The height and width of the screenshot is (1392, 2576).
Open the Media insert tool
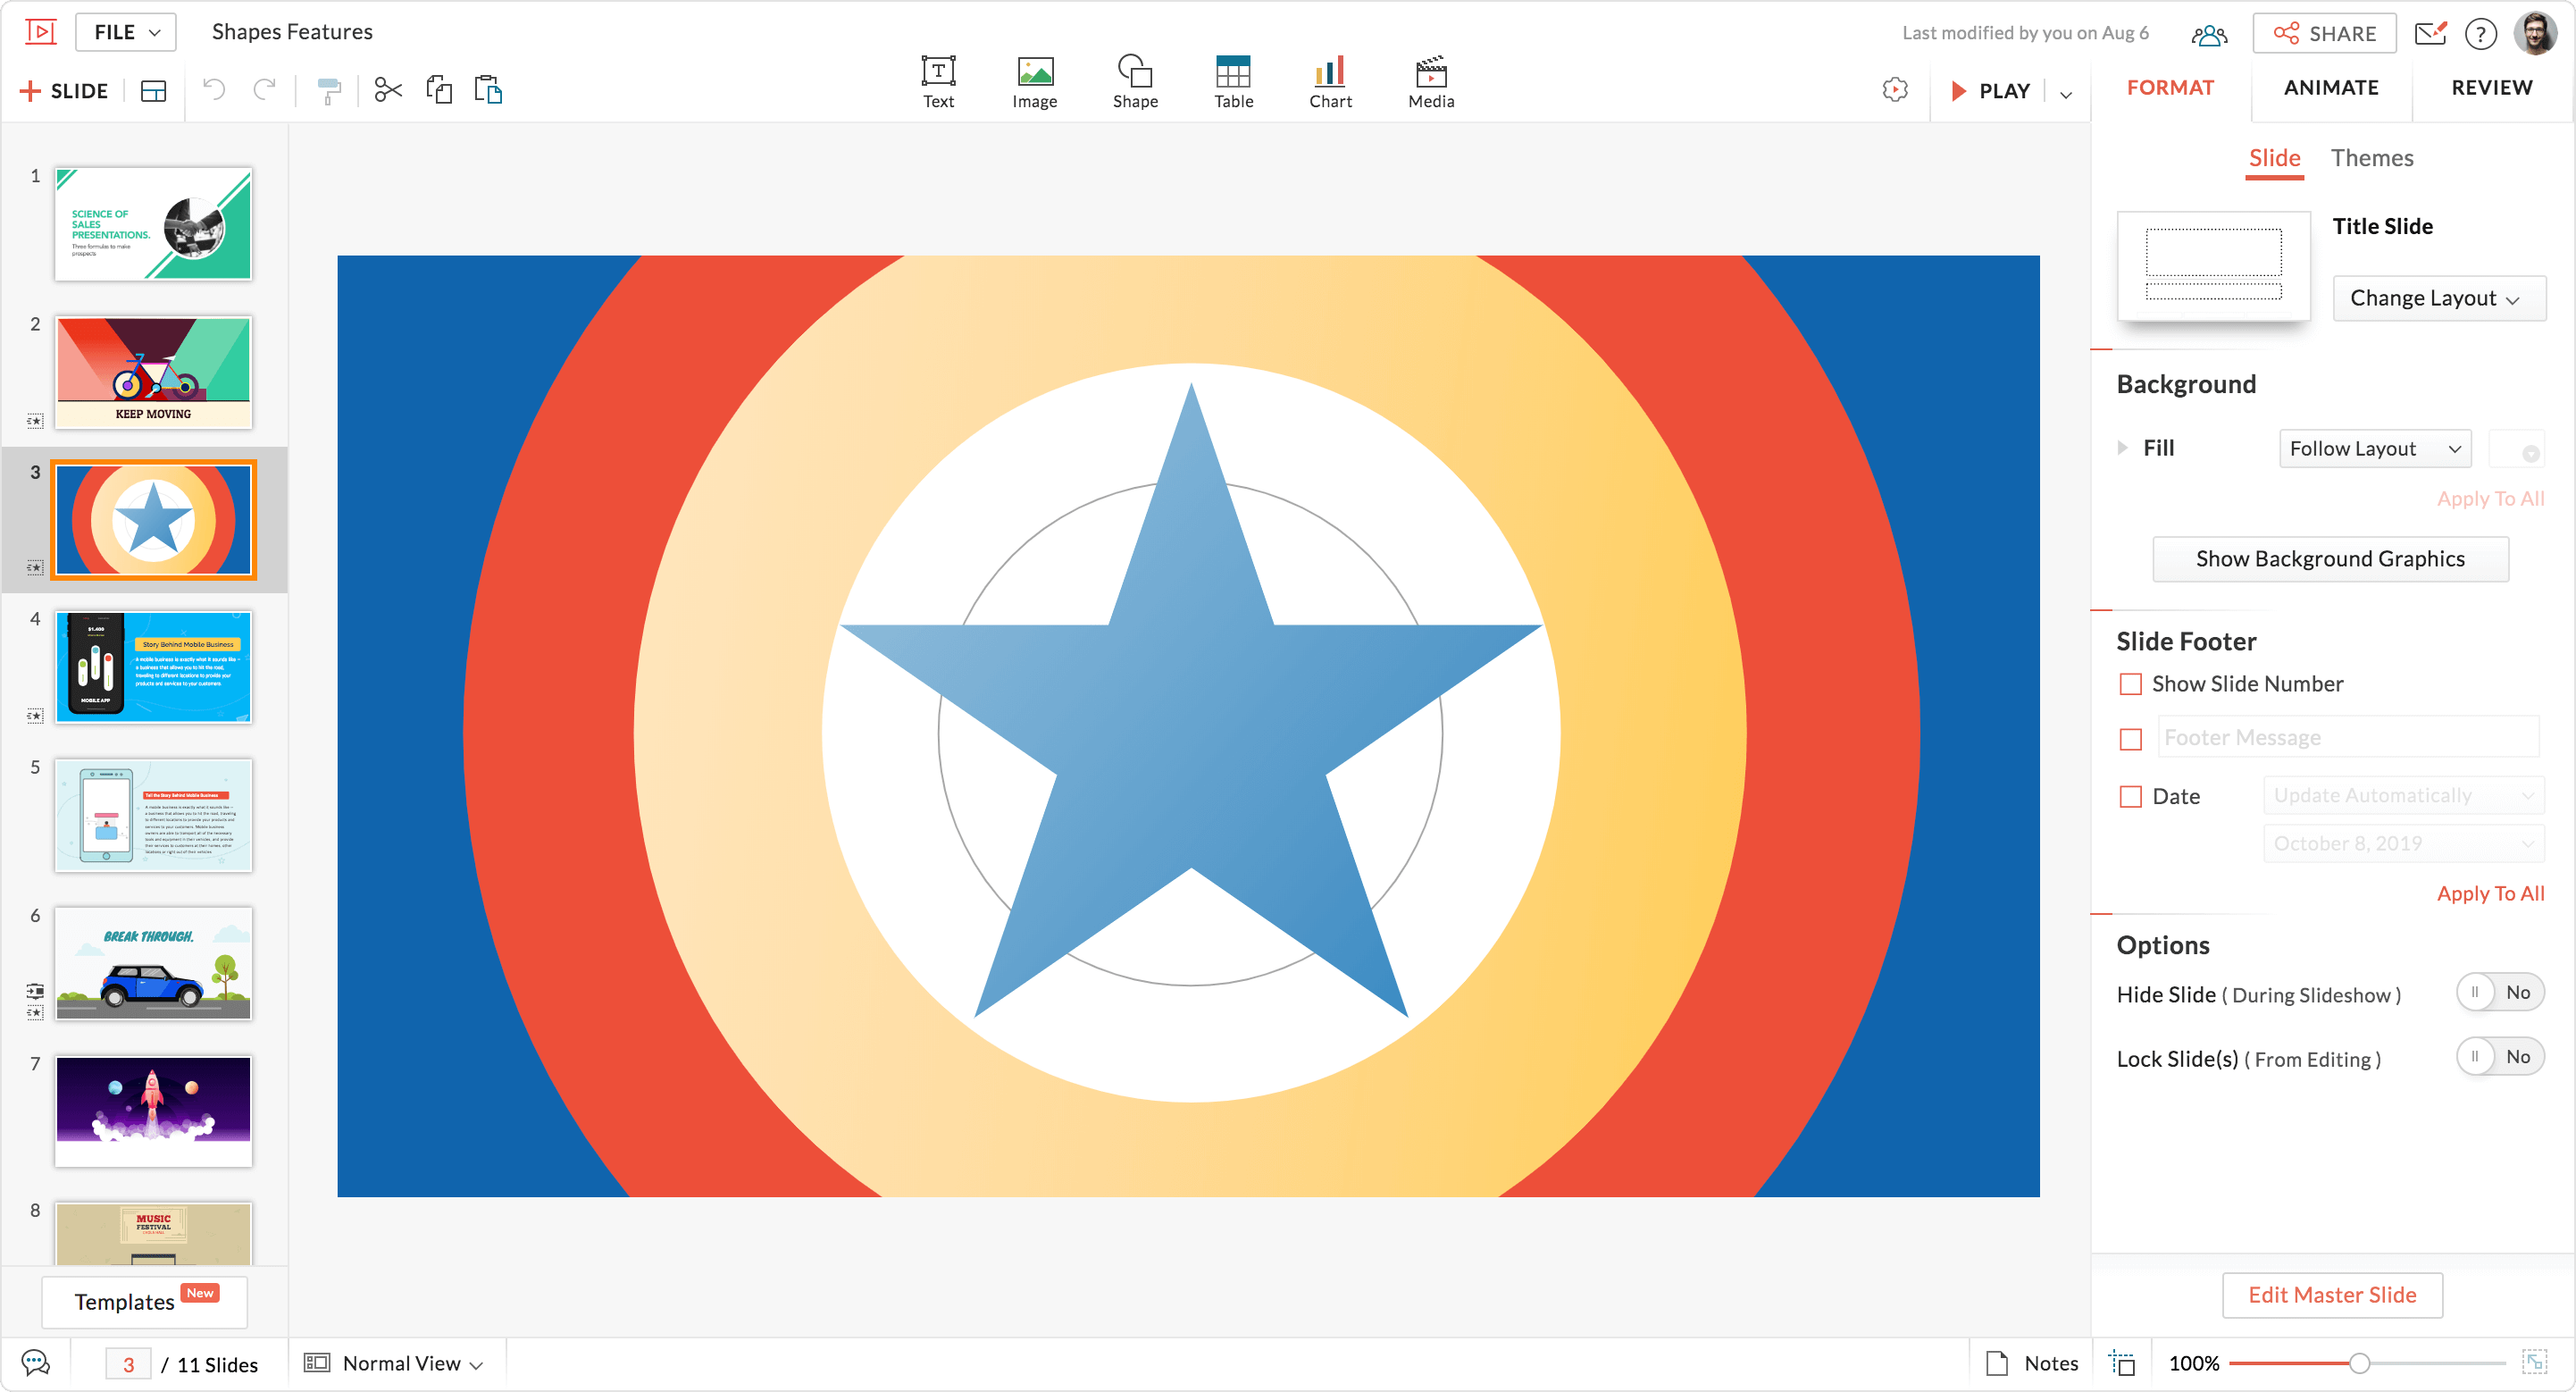click(x=1431, y=82)
